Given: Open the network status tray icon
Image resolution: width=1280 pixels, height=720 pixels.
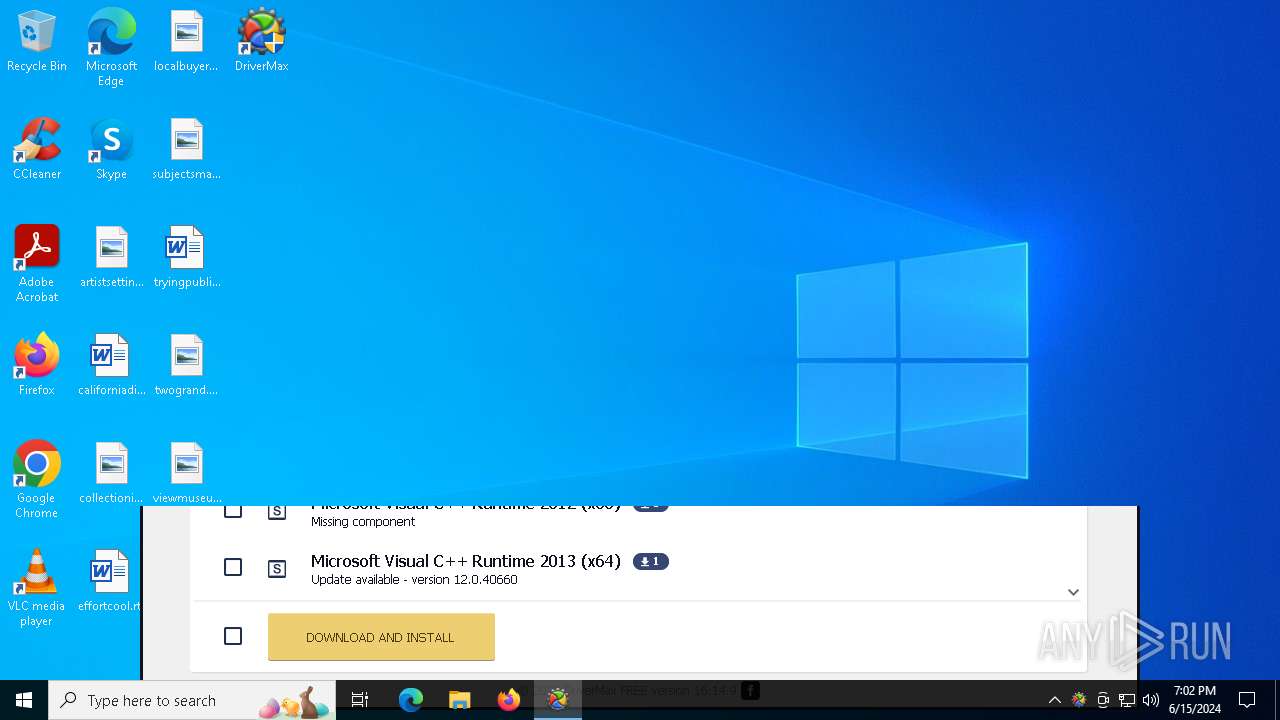Looking at the screenshot, I should point(1127,700).
